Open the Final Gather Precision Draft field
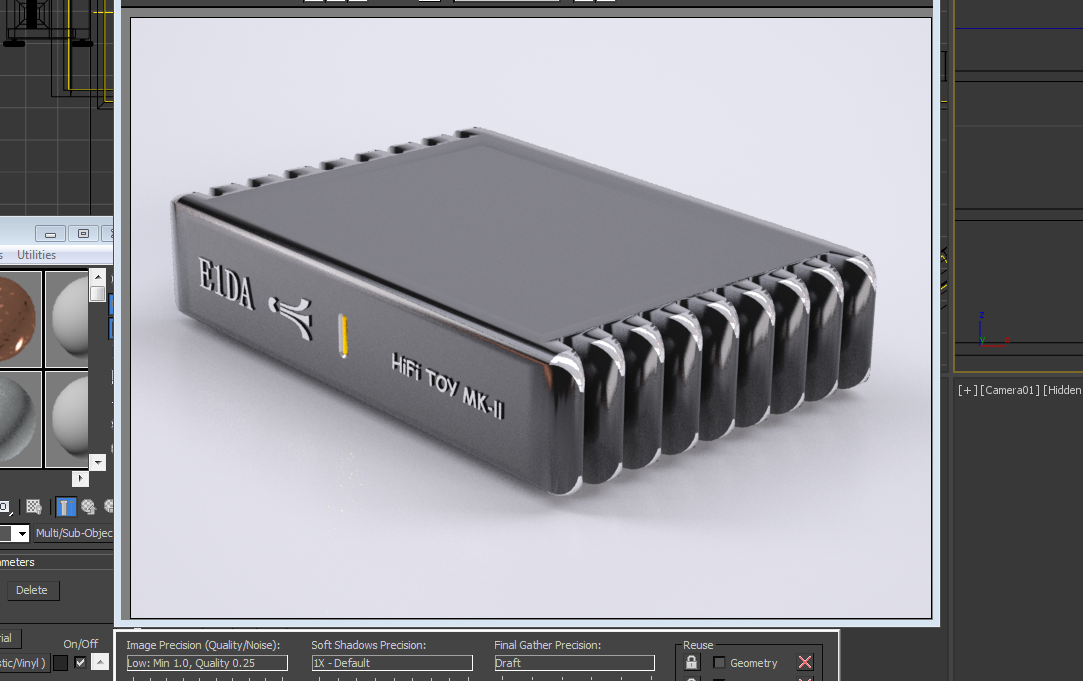 click(574, 663)
